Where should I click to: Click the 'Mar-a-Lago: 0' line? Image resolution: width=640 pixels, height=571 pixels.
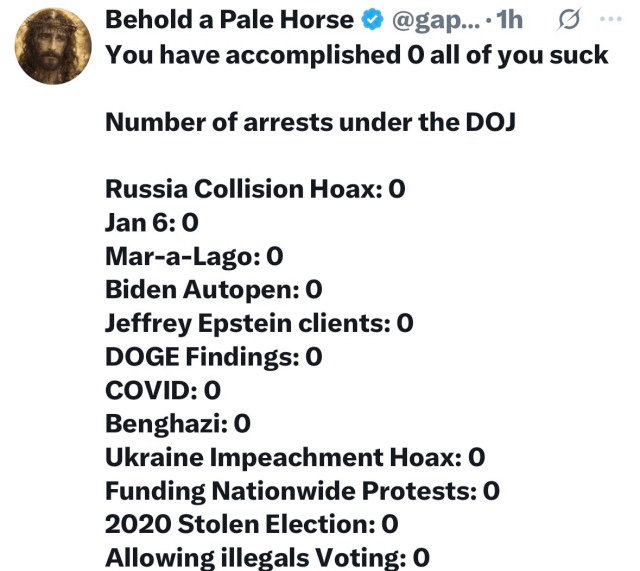(x=194, y=256)
